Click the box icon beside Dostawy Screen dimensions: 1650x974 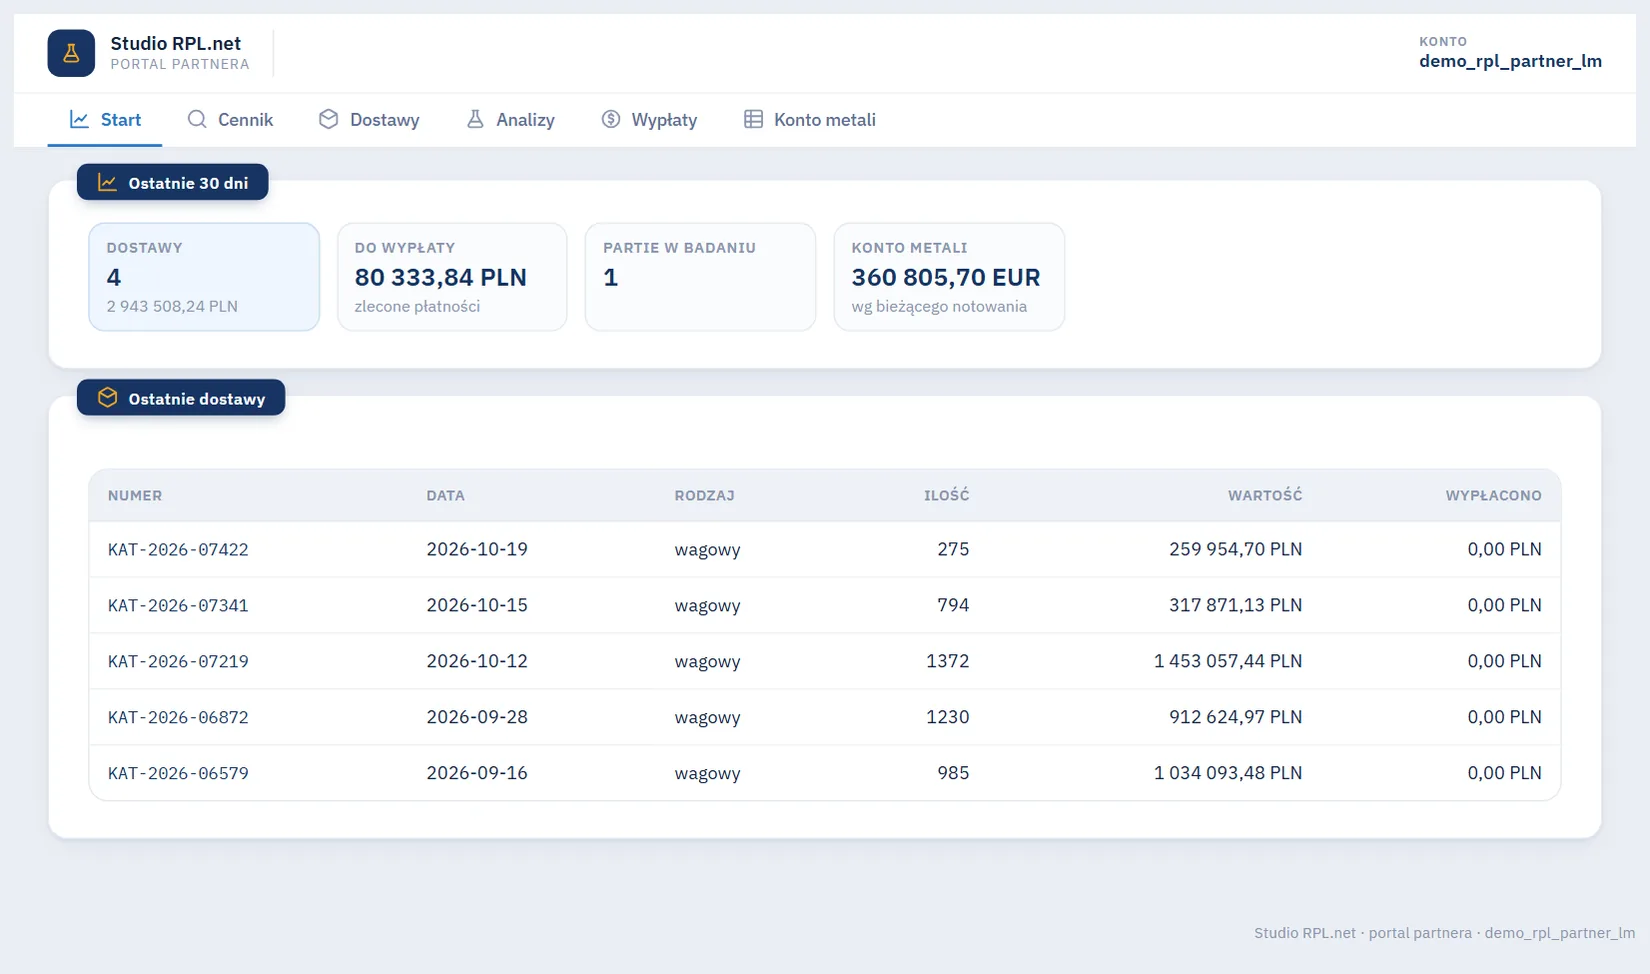point(328,120)
